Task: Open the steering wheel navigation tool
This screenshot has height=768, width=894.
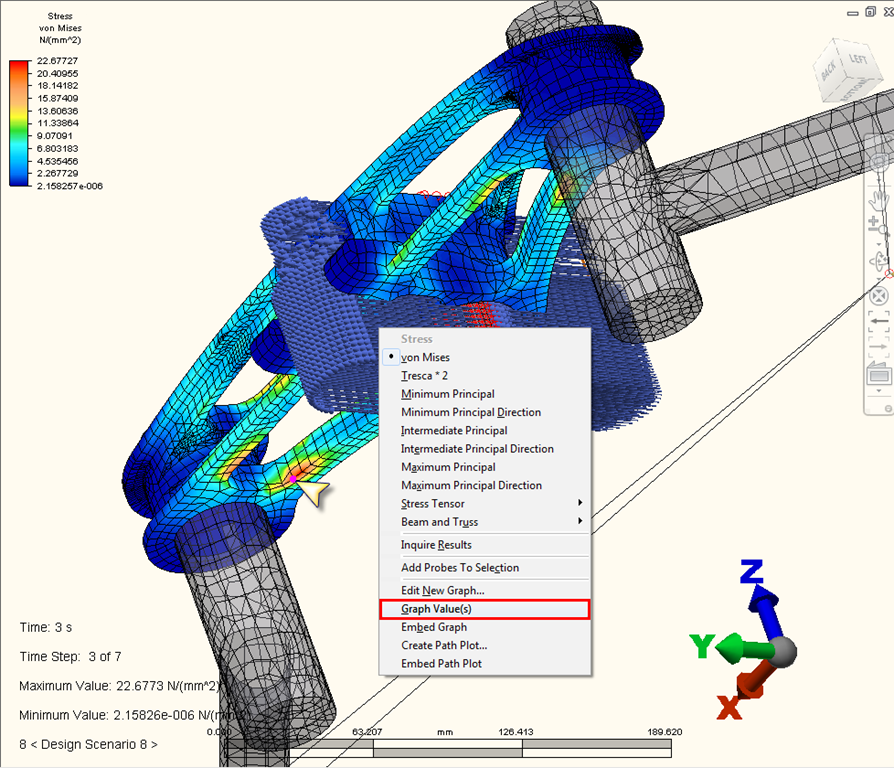Action: tap(881, 163)
